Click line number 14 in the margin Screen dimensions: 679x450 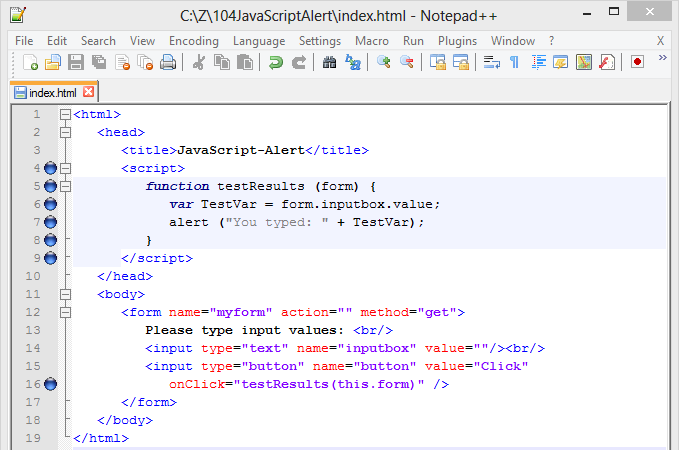pos(35,348)
